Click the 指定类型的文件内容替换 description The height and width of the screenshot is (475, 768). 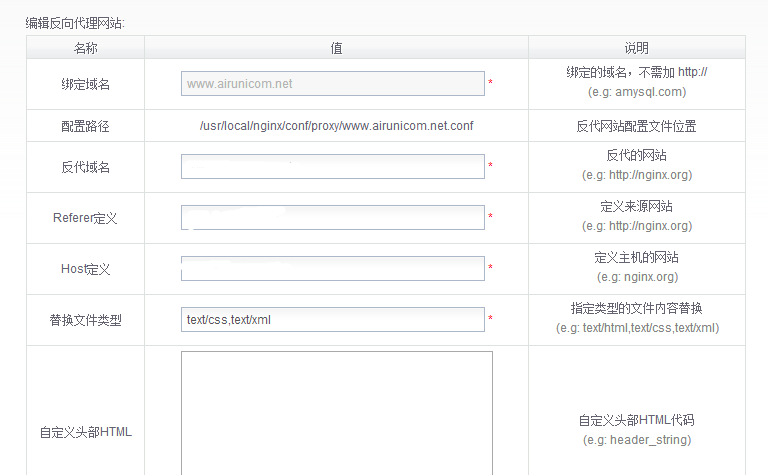636,308
